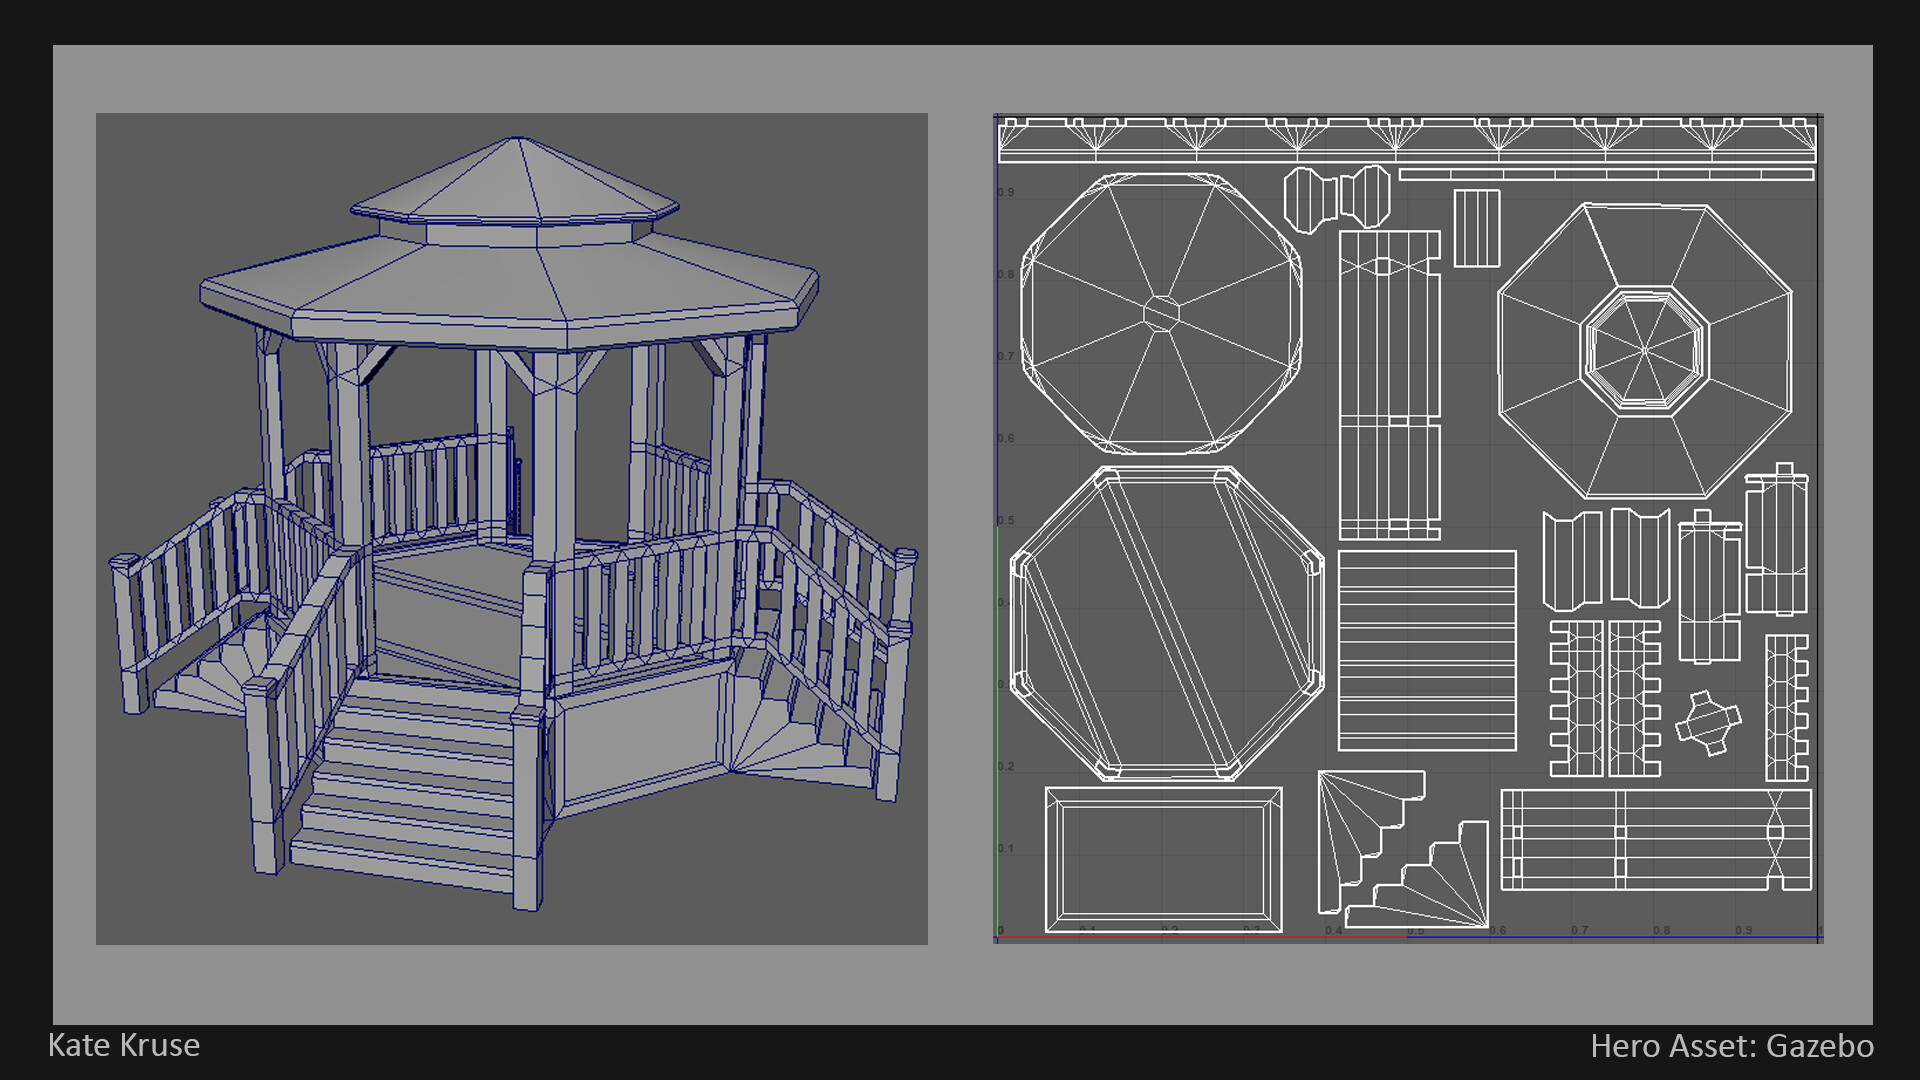Select the small striped square UV shell

pos(1476,228)
